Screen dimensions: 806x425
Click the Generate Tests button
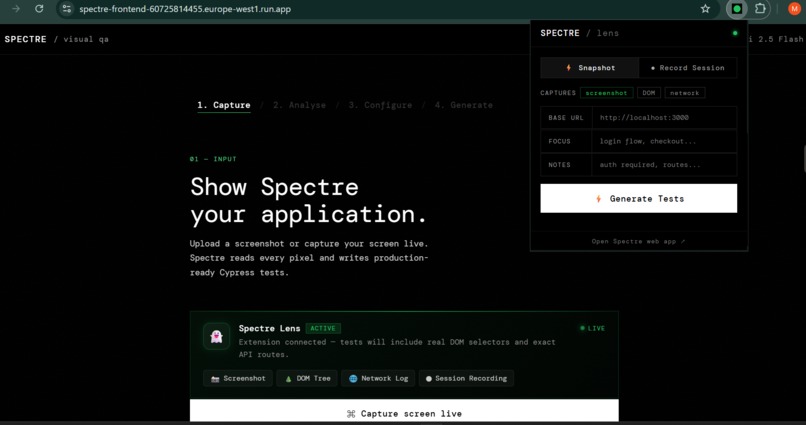tap(638, 198)
